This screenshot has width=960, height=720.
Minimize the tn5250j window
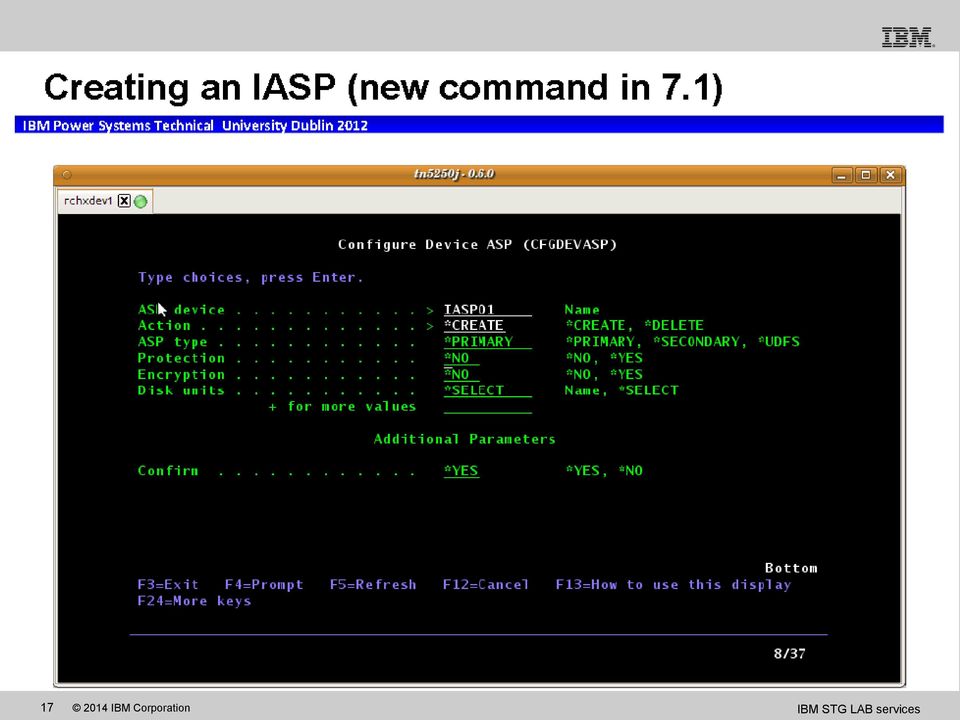pos(841,175)
